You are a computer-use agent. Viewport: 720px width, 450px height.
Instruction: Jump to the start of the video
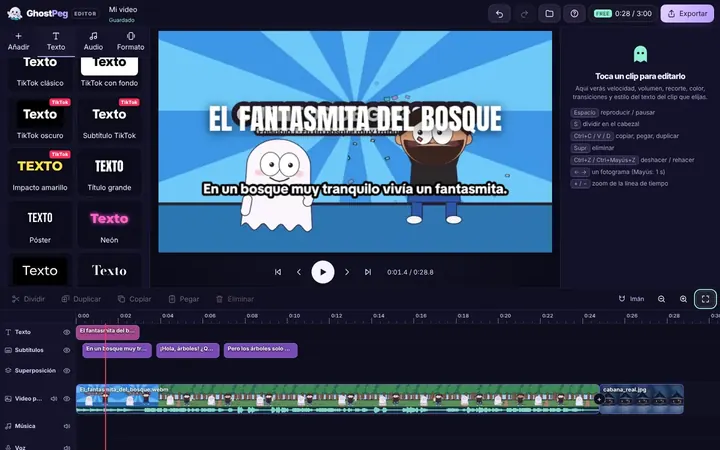pyautogui.click(x=278, y=272)
